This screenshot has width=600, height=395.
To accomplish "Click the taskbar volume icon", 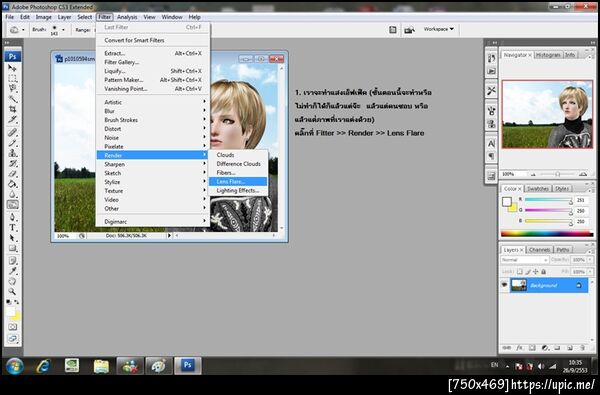I will tap(541, 366).
